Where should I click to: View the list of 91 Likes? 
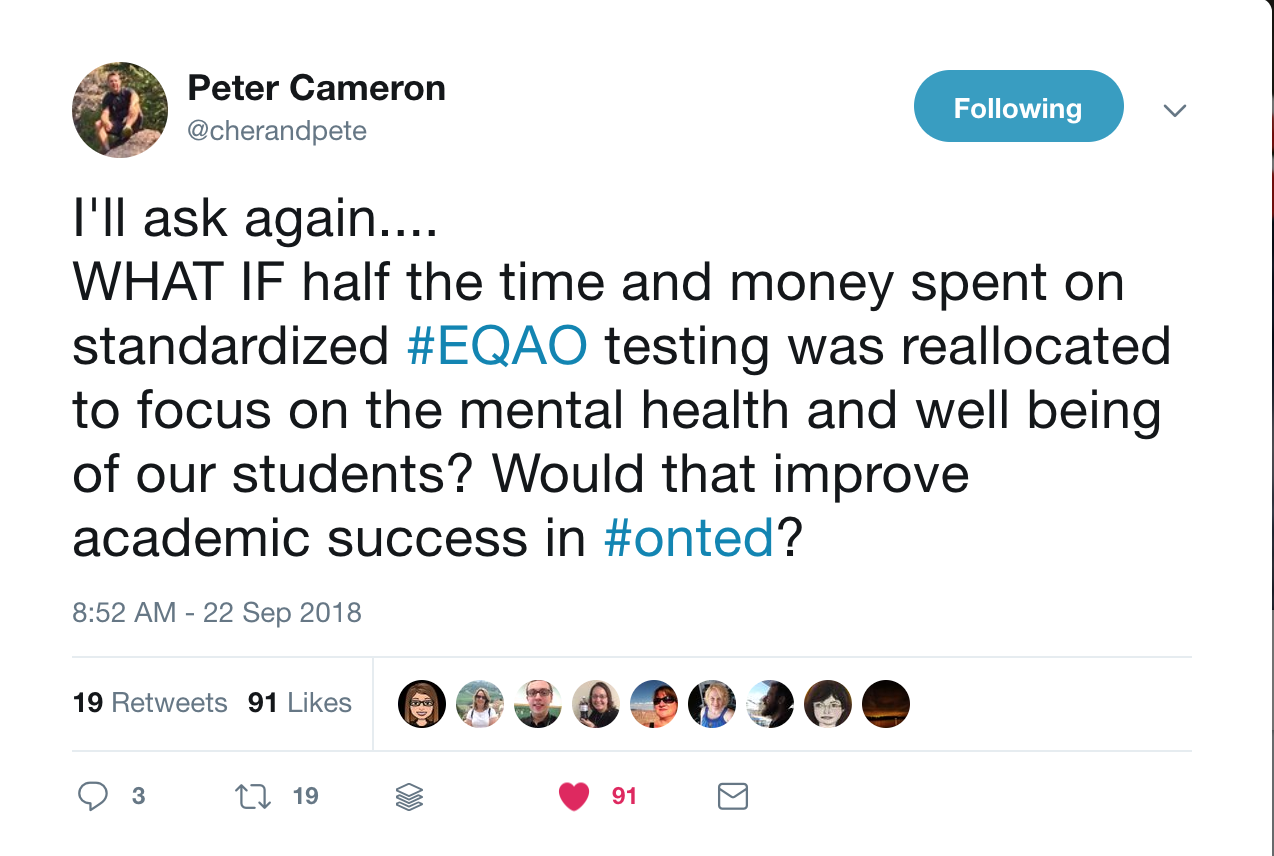coord(300,703)
